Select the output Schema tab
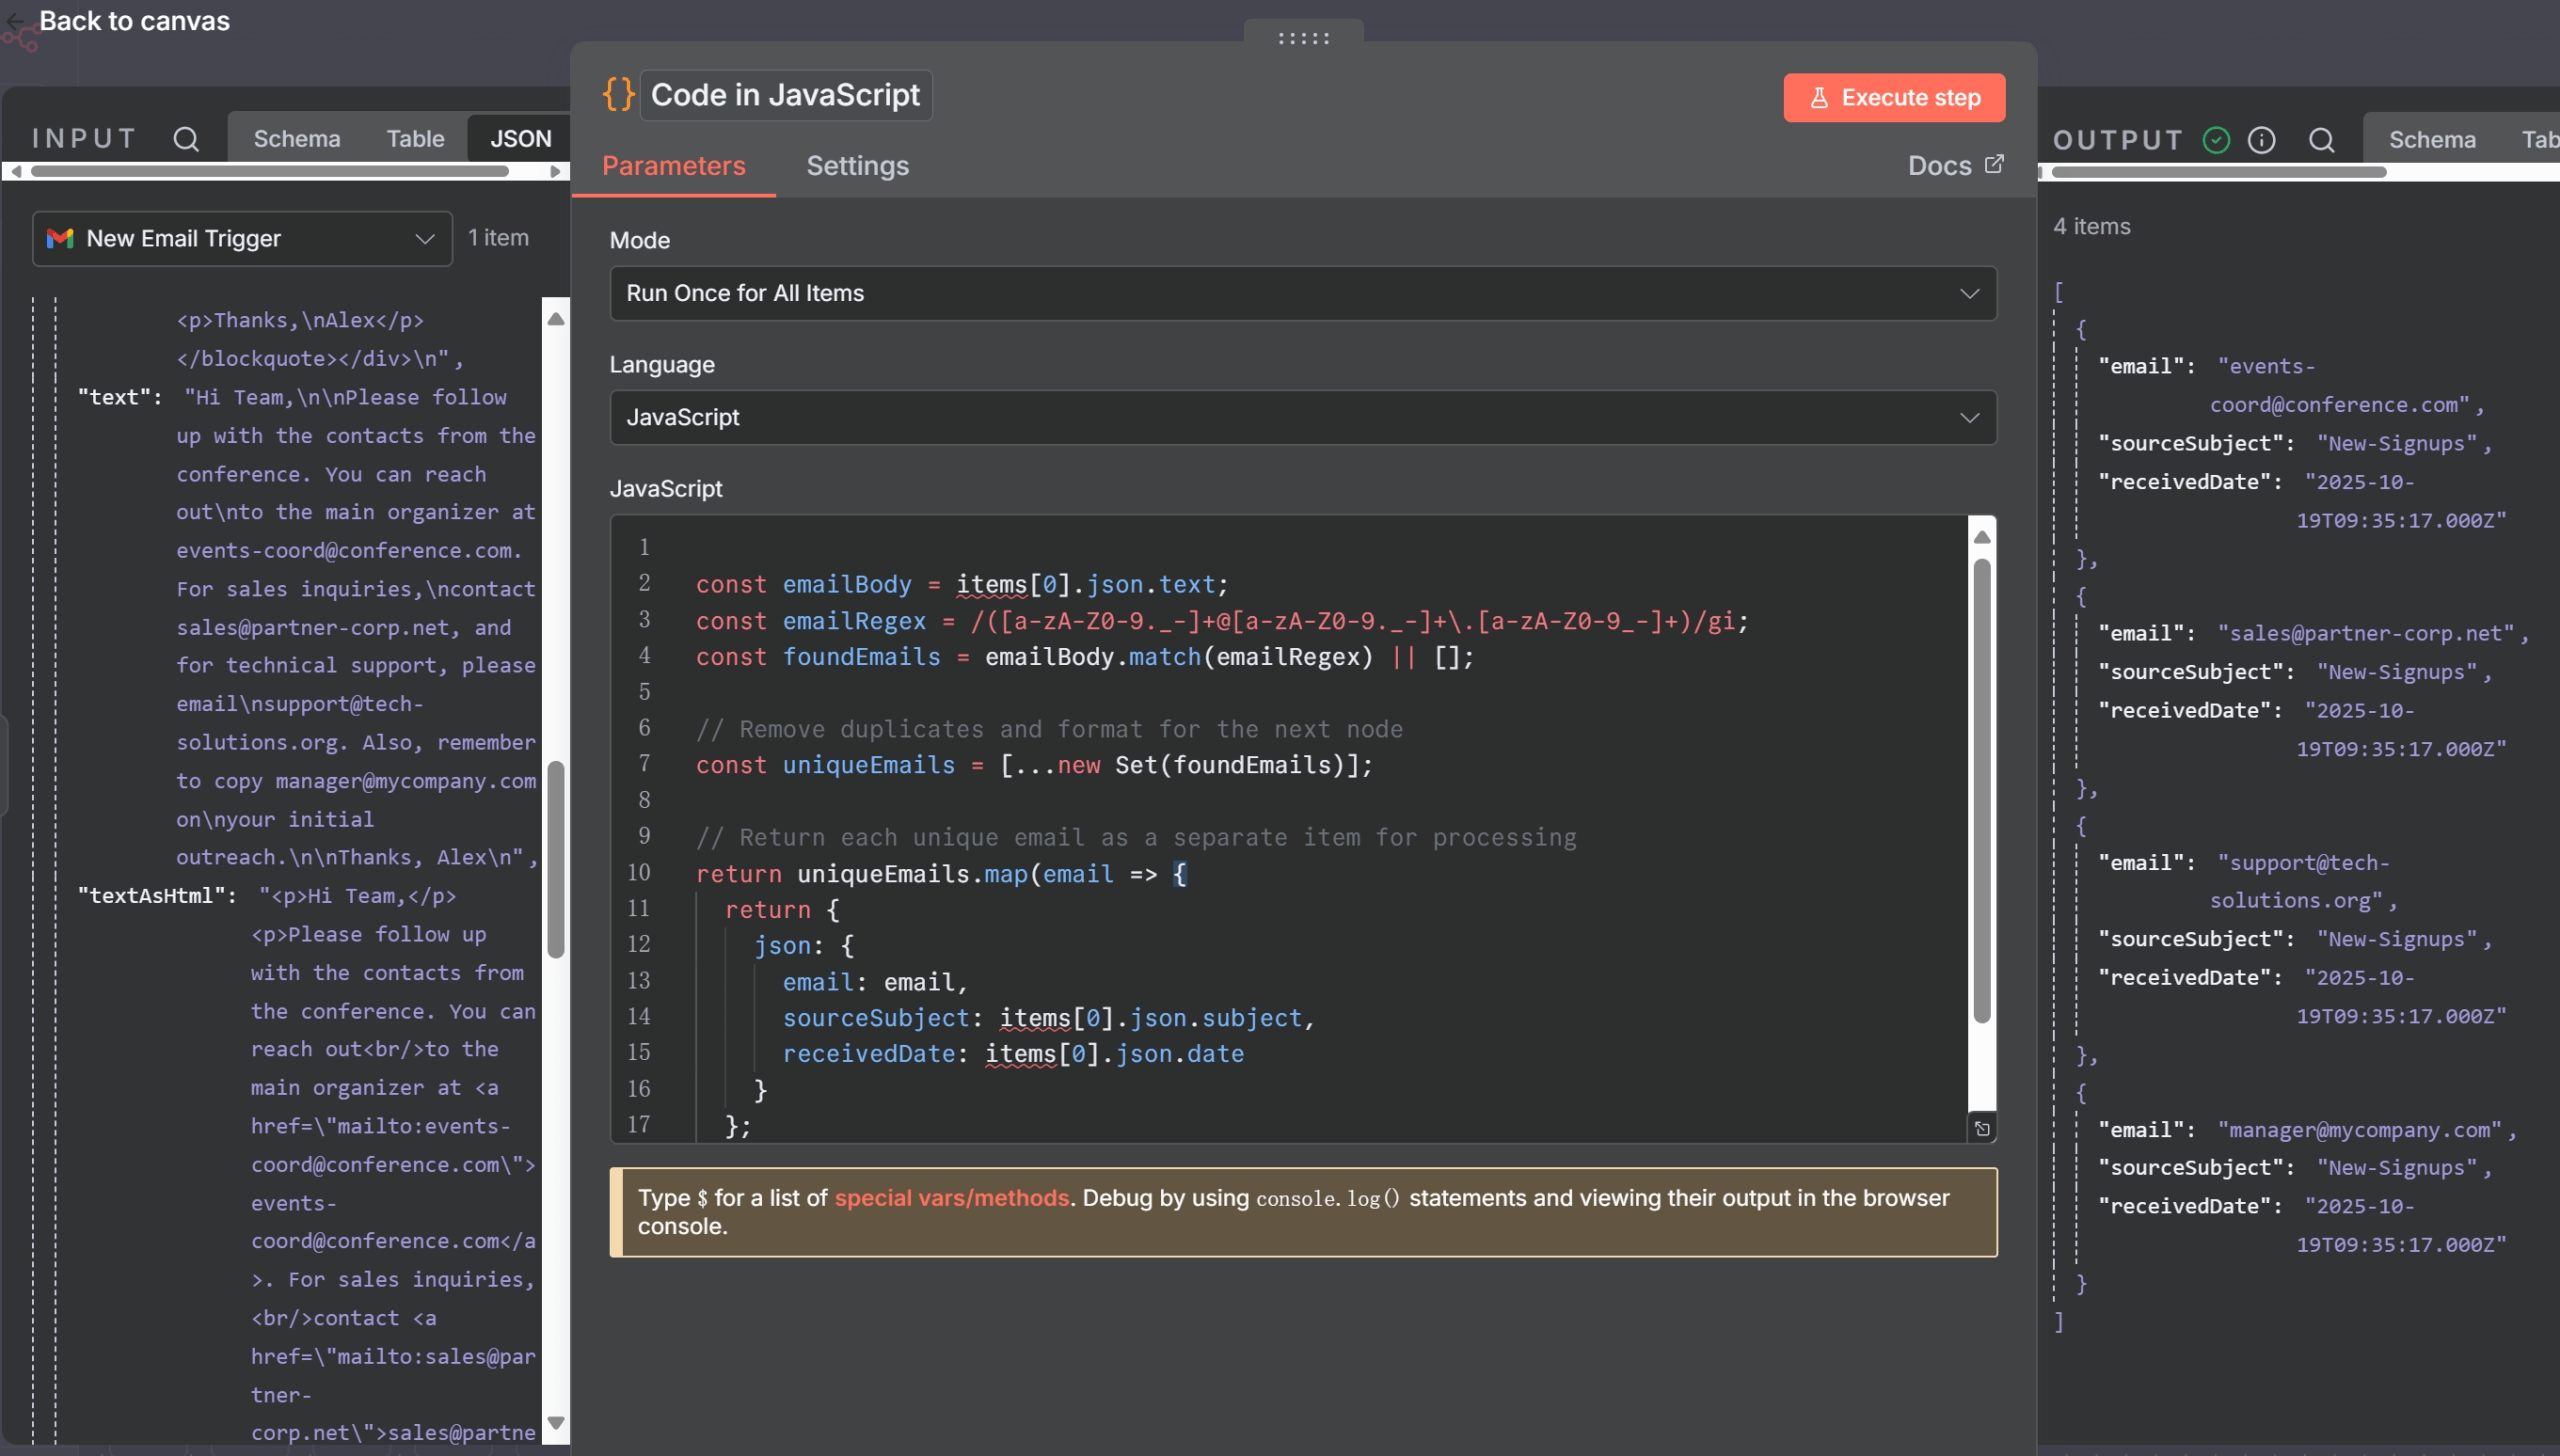This screenshot has height=1456, width=2560. pyautogui.click(x=2431, y=140)
